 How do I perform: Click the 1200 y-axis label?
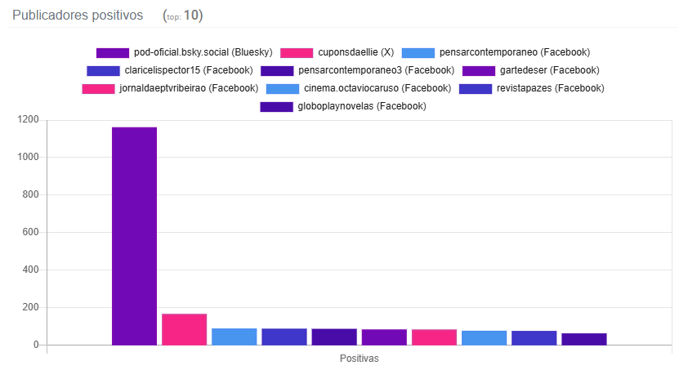click(x=28, y=119)
